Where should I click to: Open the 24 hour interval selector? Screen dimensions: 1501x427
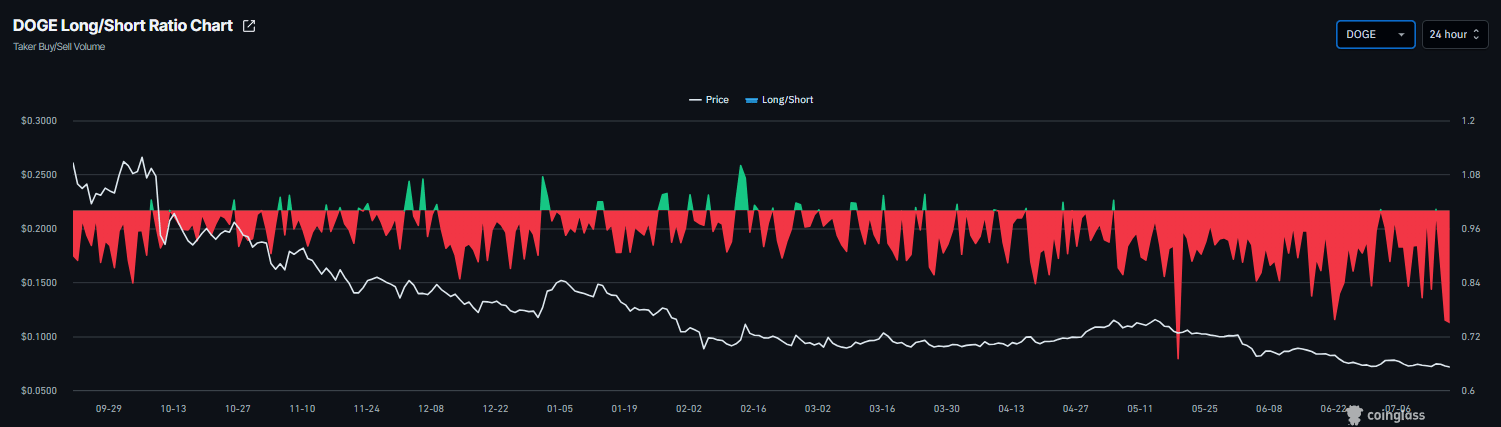click(x=1454, y=34)
